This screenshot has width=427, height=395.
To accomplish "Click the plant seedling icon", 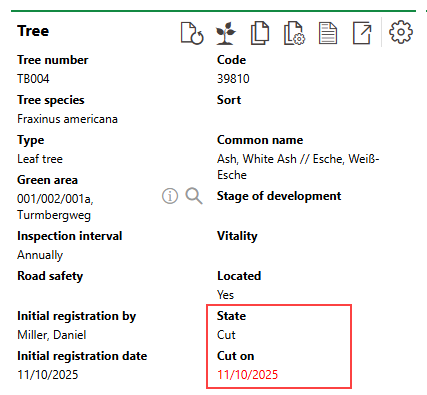I will [x=226, y=33].
